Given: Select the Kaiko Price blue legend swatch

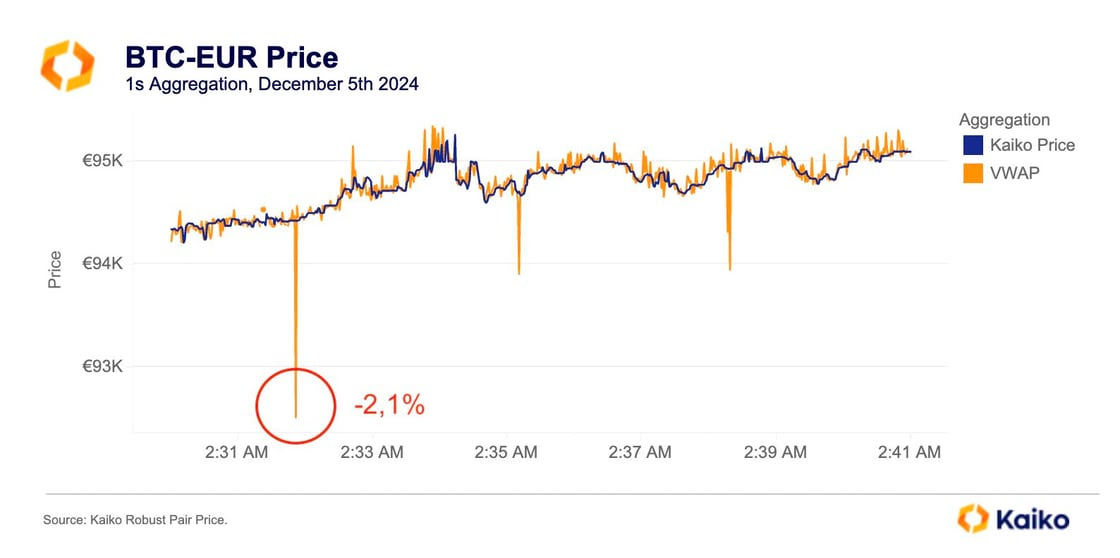Looking at the screenshot, I should pyautogui.click(x=971, y=146).
